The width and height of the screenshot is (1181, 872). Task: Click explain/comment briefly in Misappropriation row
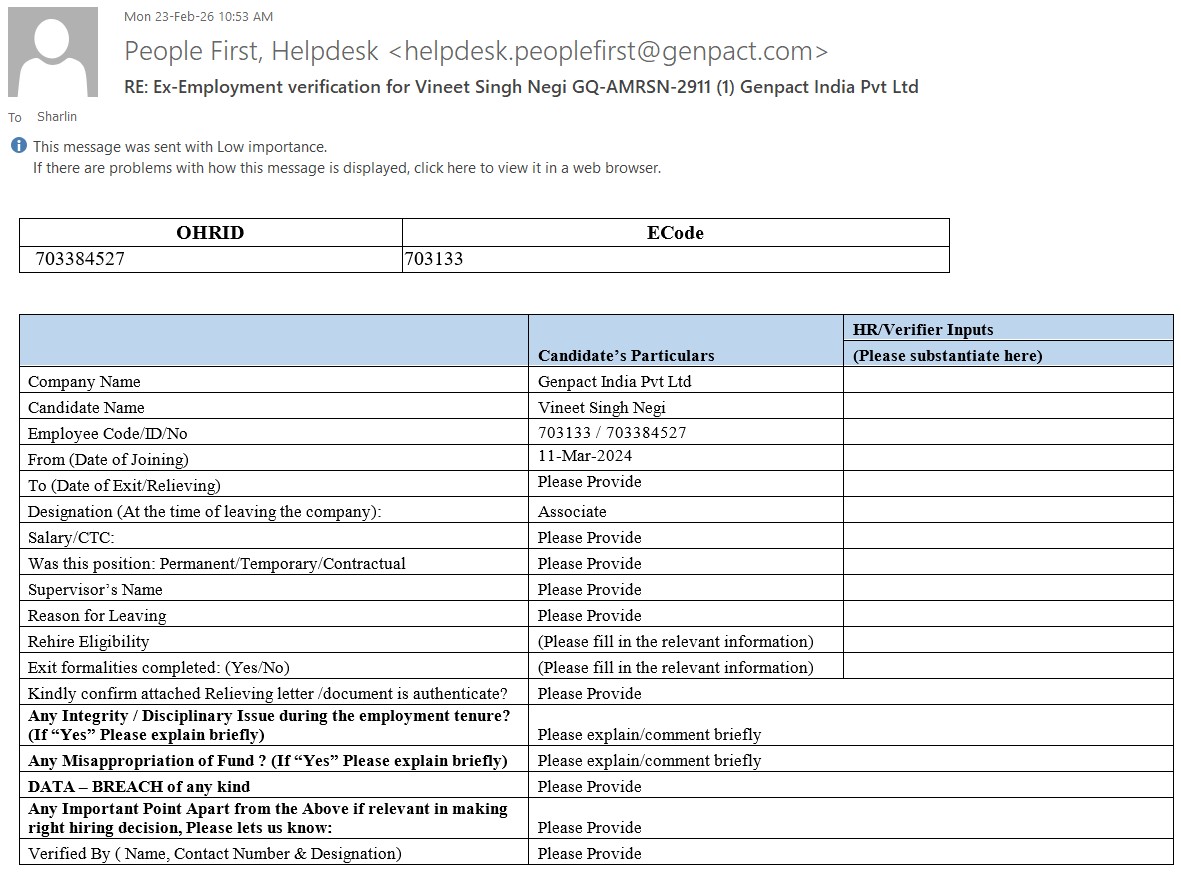click(649, 761)
